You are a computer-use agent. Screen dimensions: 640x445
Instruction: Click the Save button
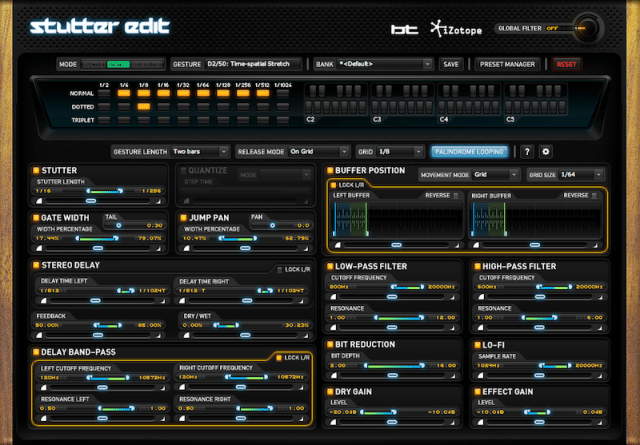(x=451, y=64)
